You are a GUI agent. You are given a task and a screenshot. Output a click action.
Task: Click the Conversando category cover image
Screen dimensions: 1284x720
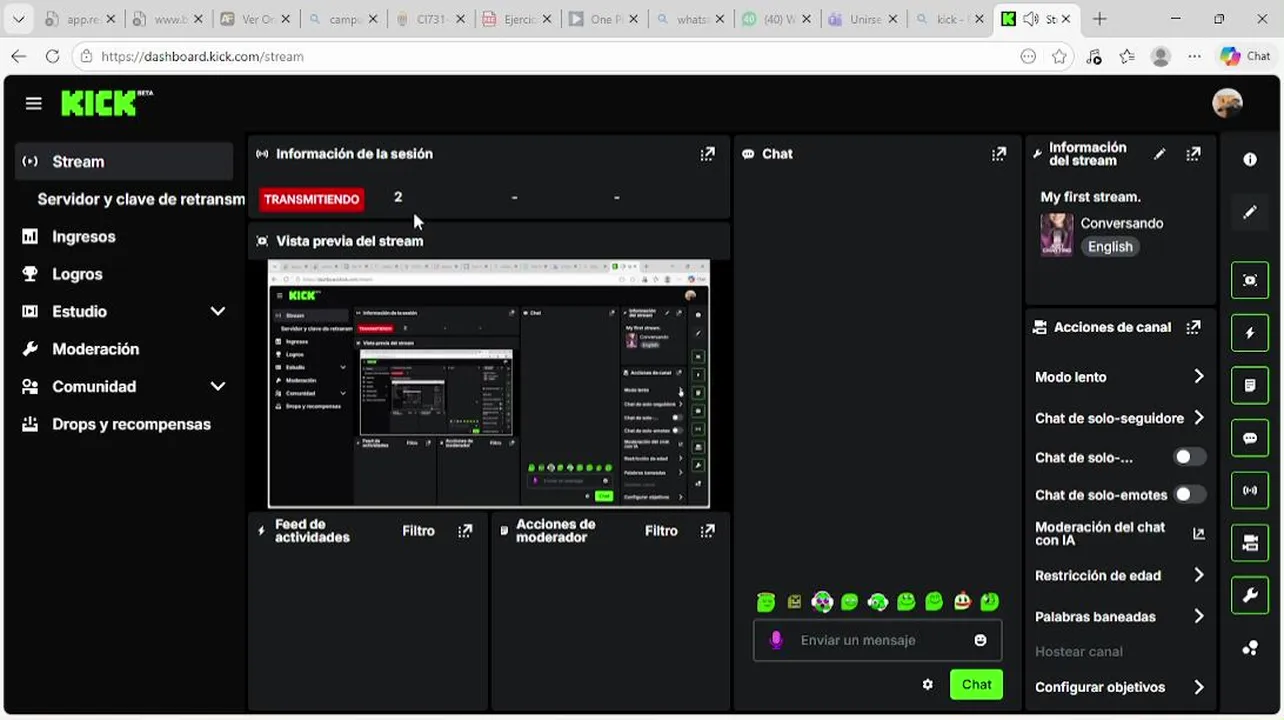(x=1057, y=234)
